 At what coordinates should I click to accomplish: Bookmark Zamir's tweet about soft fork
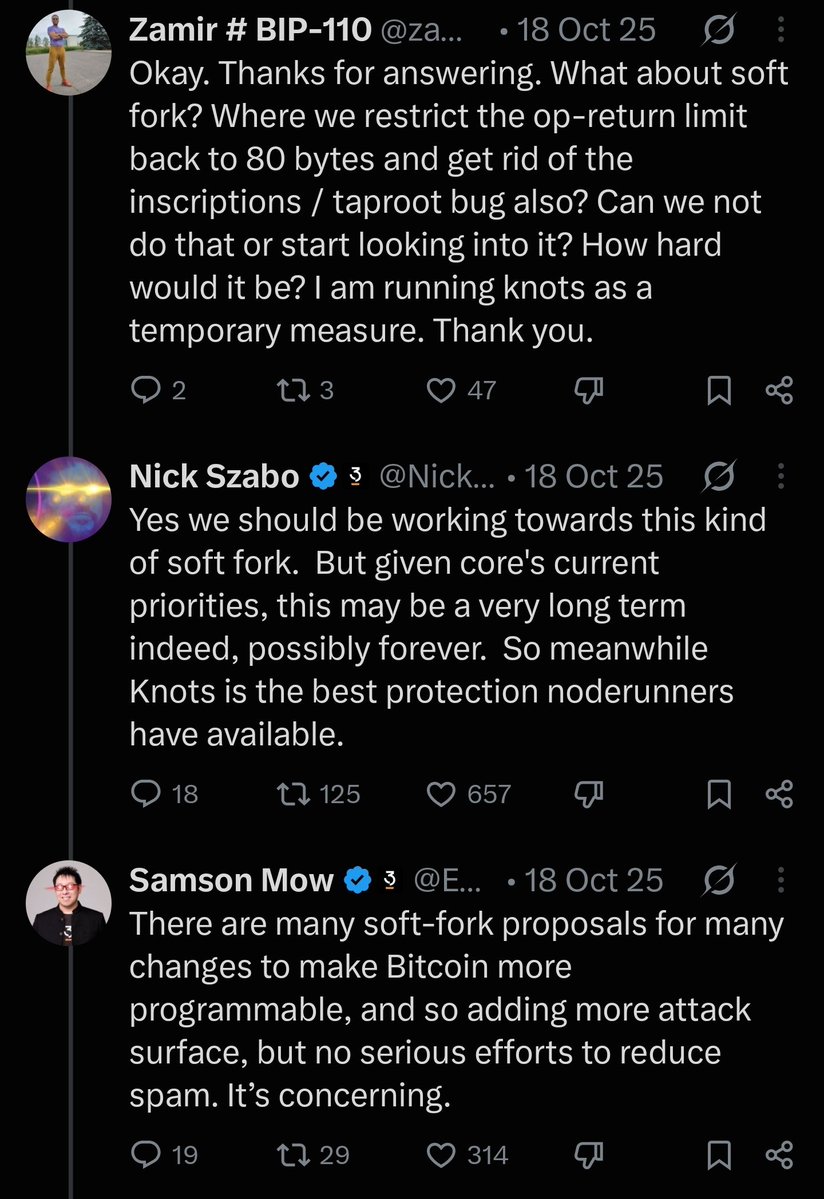(719, 390)
